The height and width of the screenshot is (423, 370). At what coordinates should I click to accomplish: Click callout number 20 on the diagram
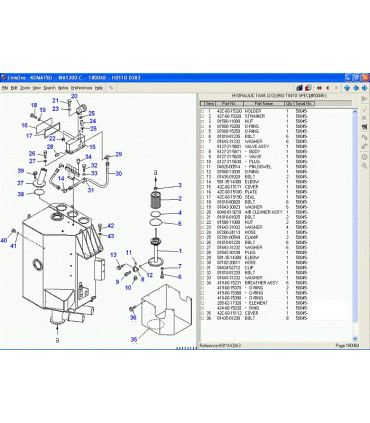pos(74,96)
